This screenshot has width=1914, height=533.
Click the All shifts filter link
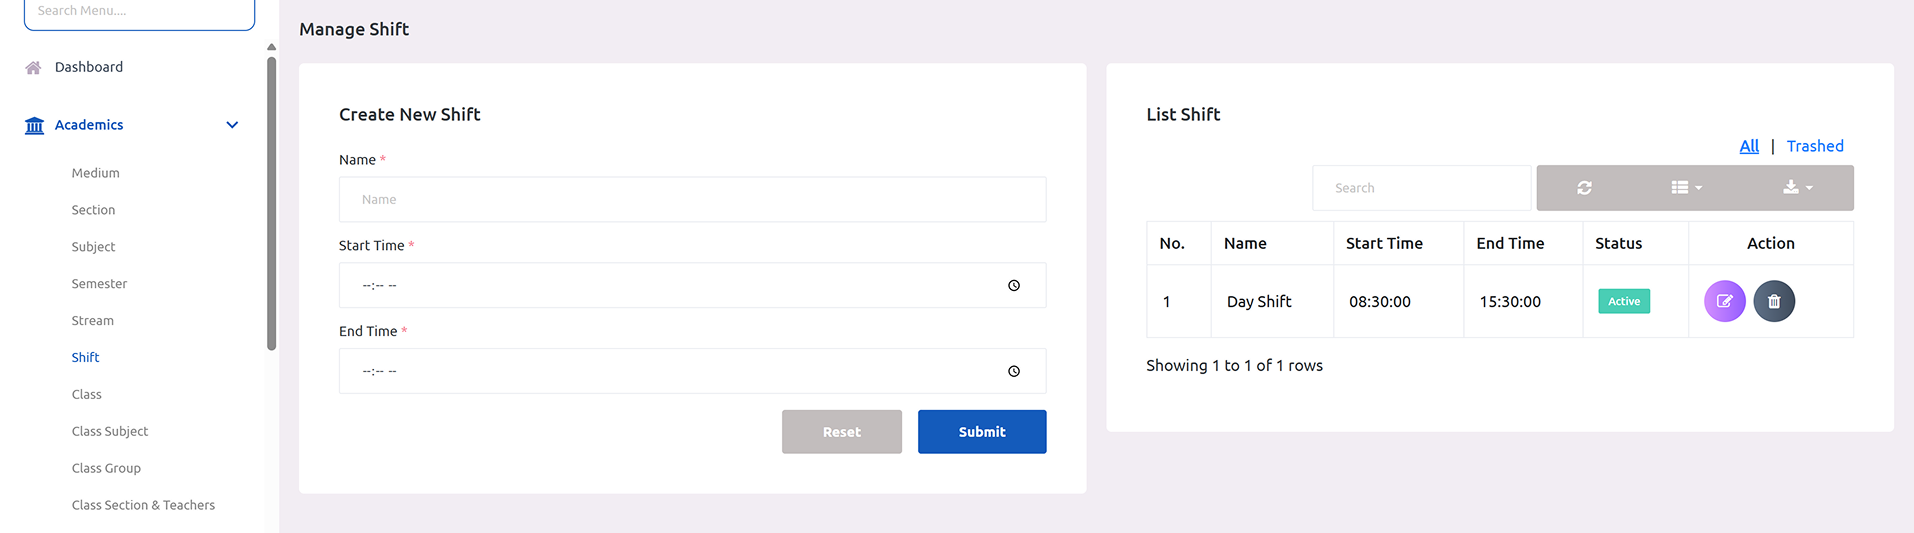pos(1749,146)
